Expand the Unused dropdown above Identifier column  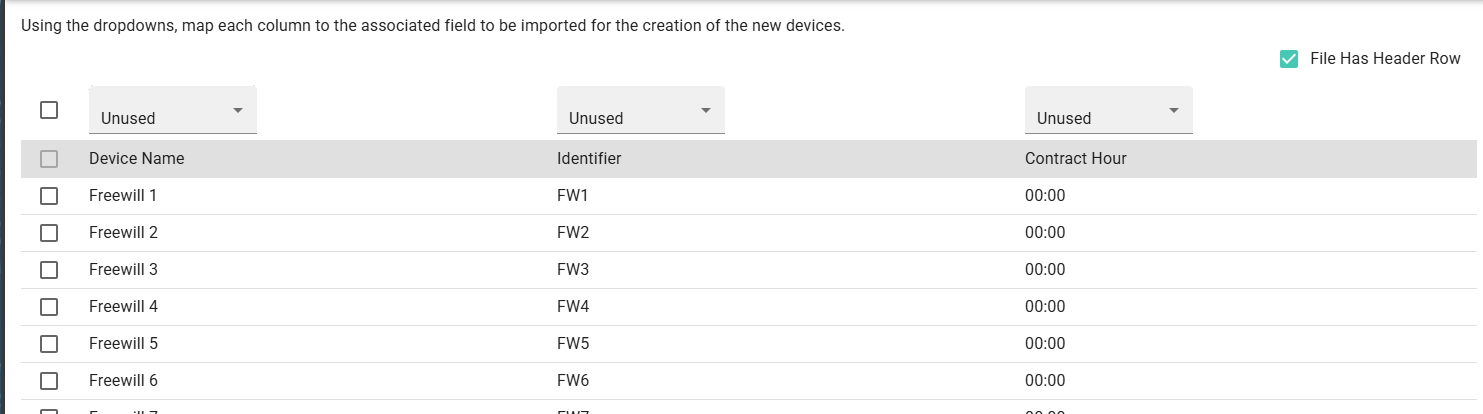(x=641, y=110)
